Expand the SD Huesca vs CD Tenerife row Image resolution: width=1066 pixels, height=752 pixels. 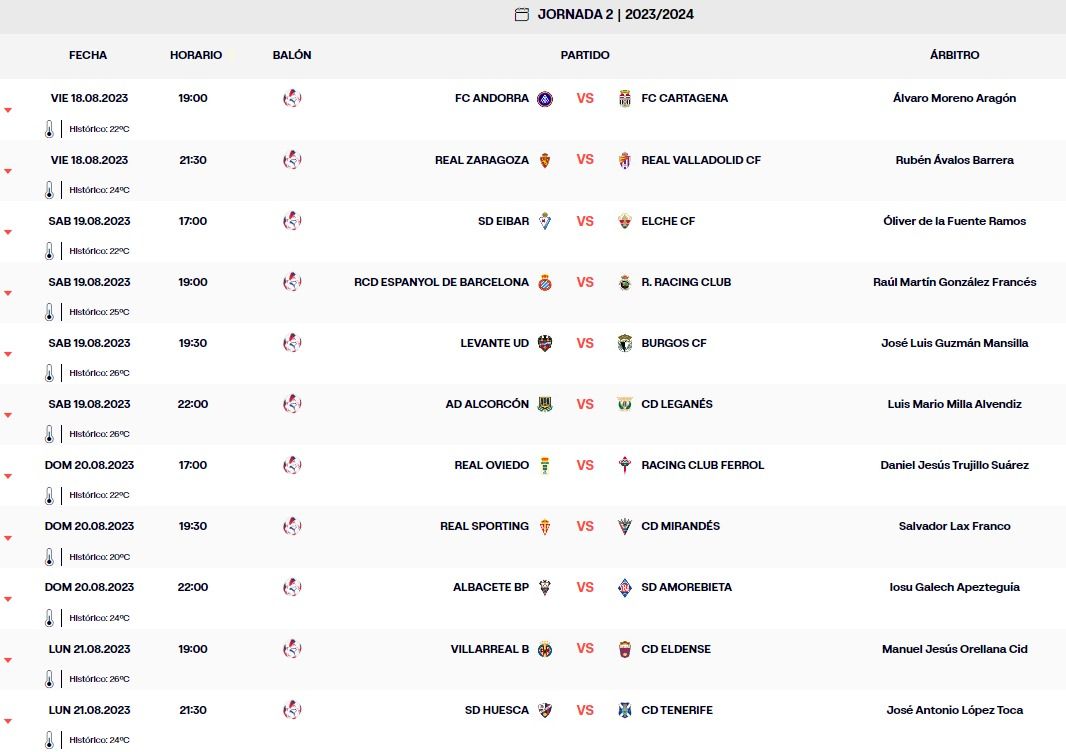click(x=8, y=721)
